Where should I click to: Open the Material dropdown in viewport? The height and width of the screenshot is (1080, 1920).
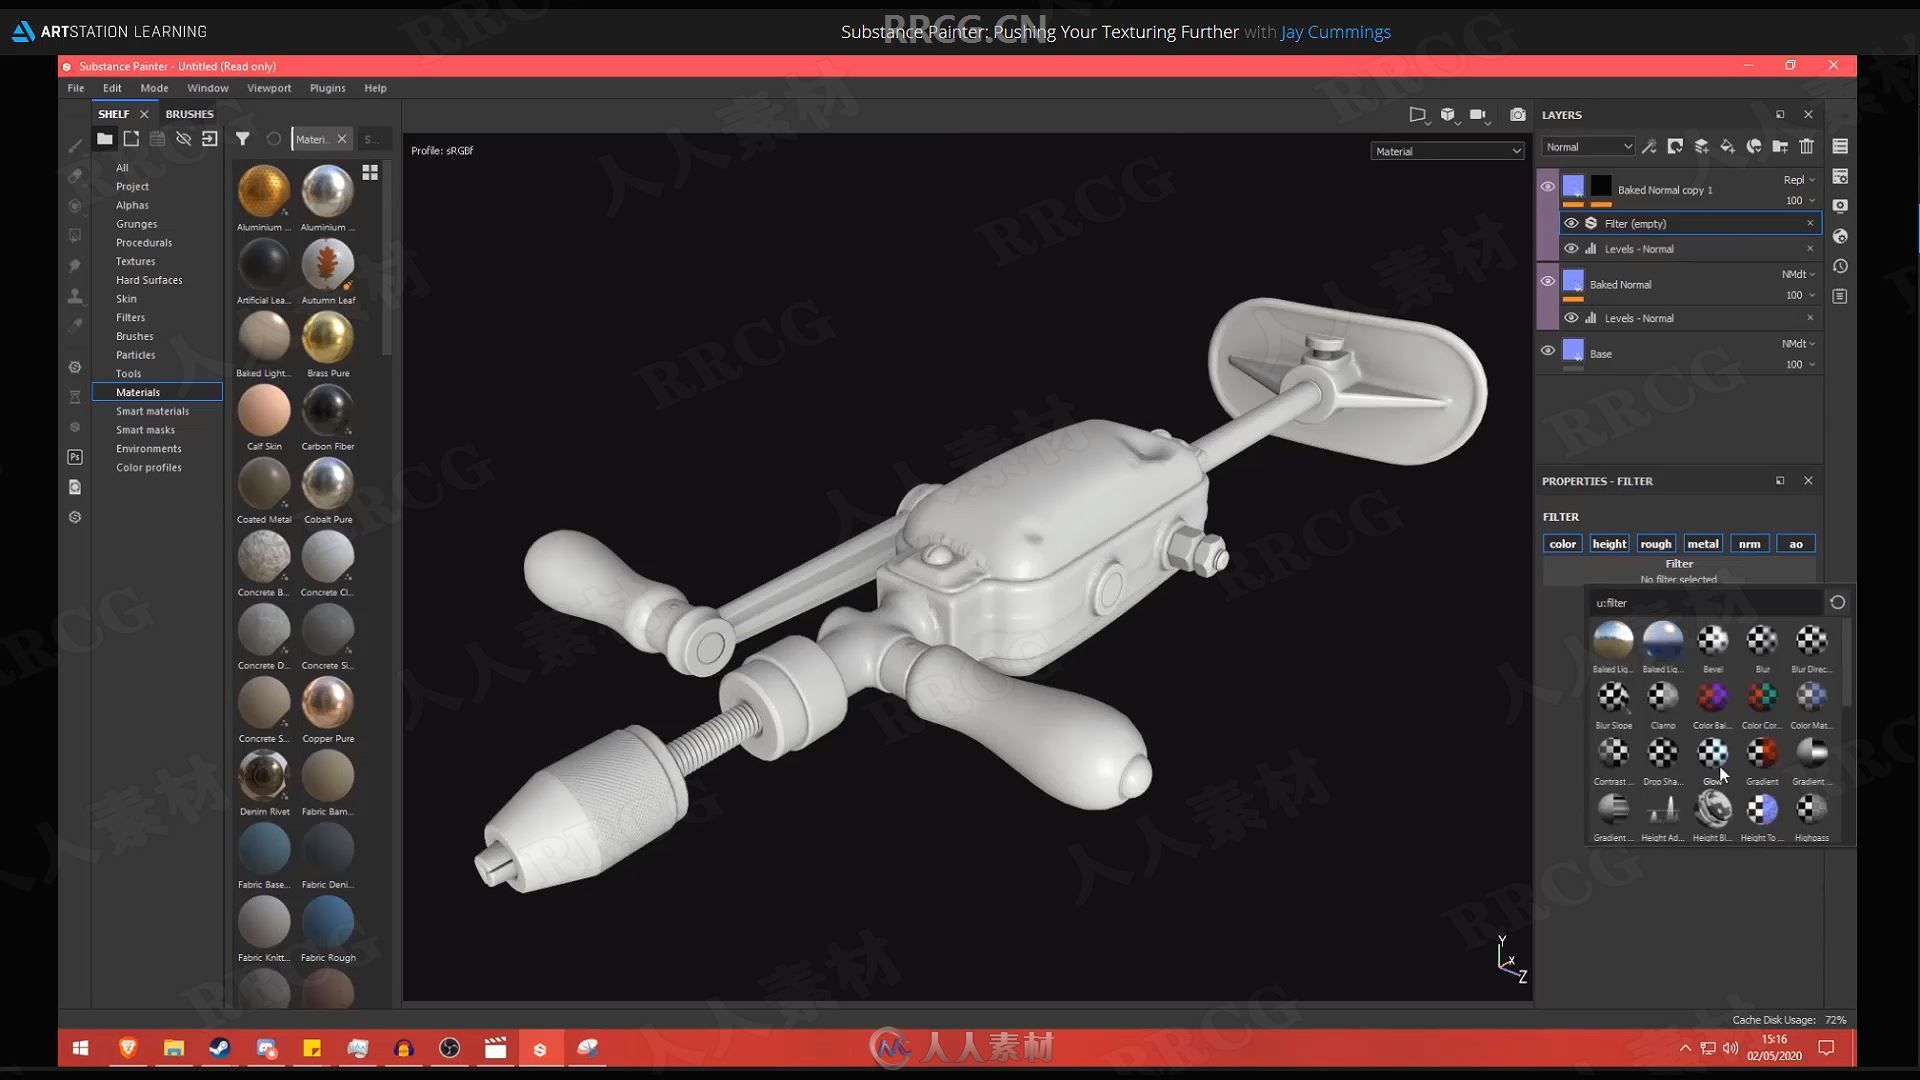(1447, 150)
